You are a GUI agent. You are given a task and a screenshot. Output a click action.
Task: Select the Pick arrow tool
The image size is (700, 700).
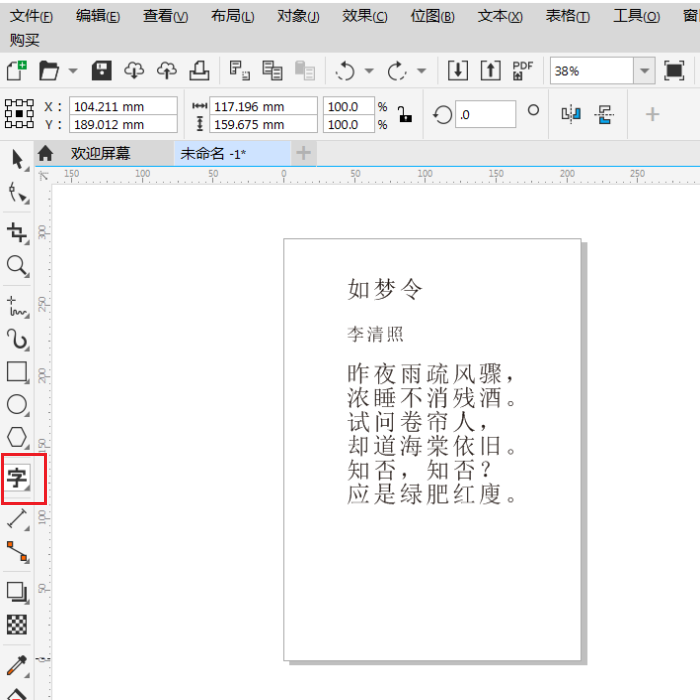18,159
